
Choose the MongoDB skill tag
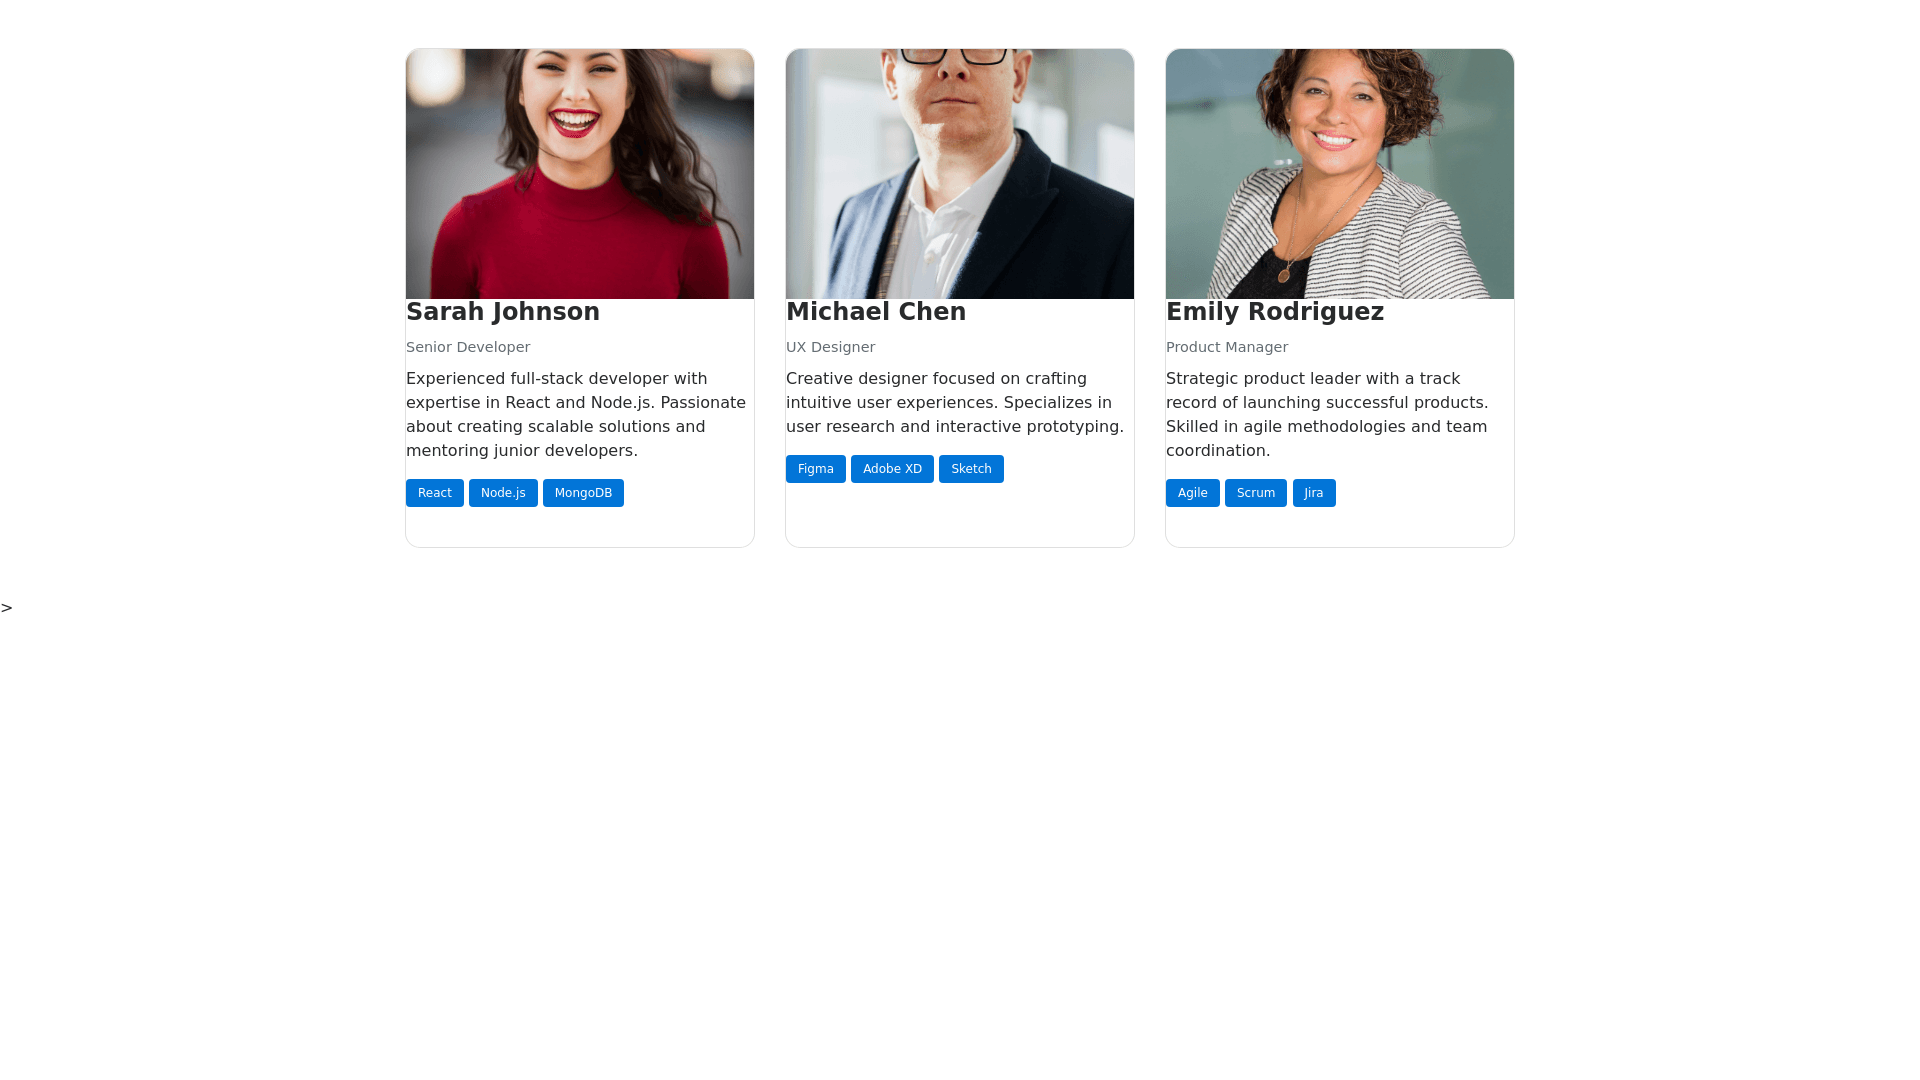pyautogui.click(x=583, y=493)
